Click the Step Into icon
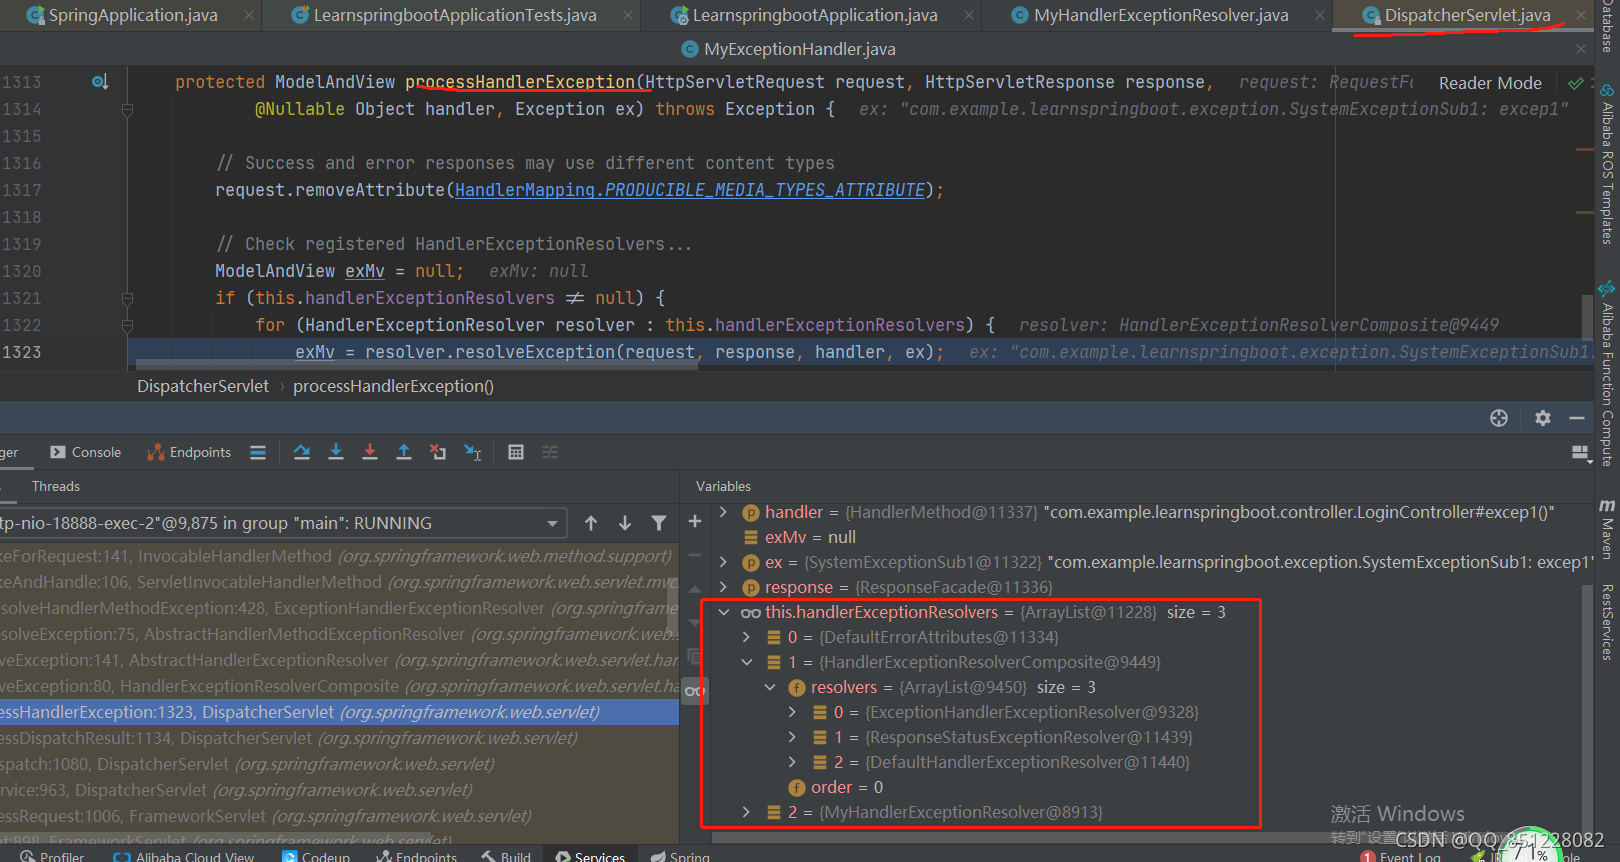Viewport: 1620px width, 862px height. point(336,452)
